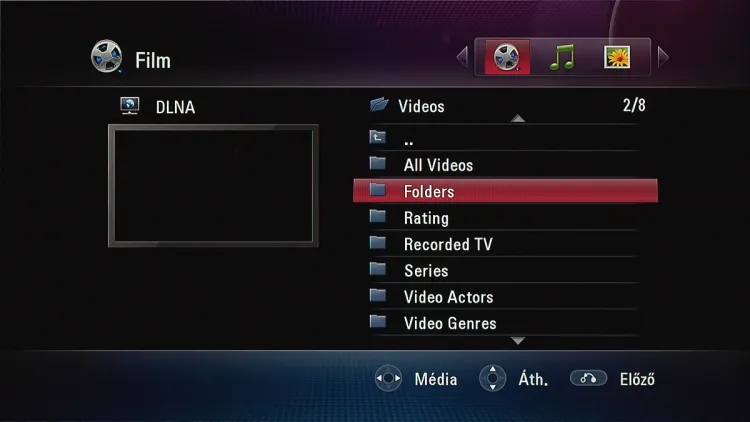Click the empty video preview thumbnail
750x422 pixels.
[x=213, y=186]
